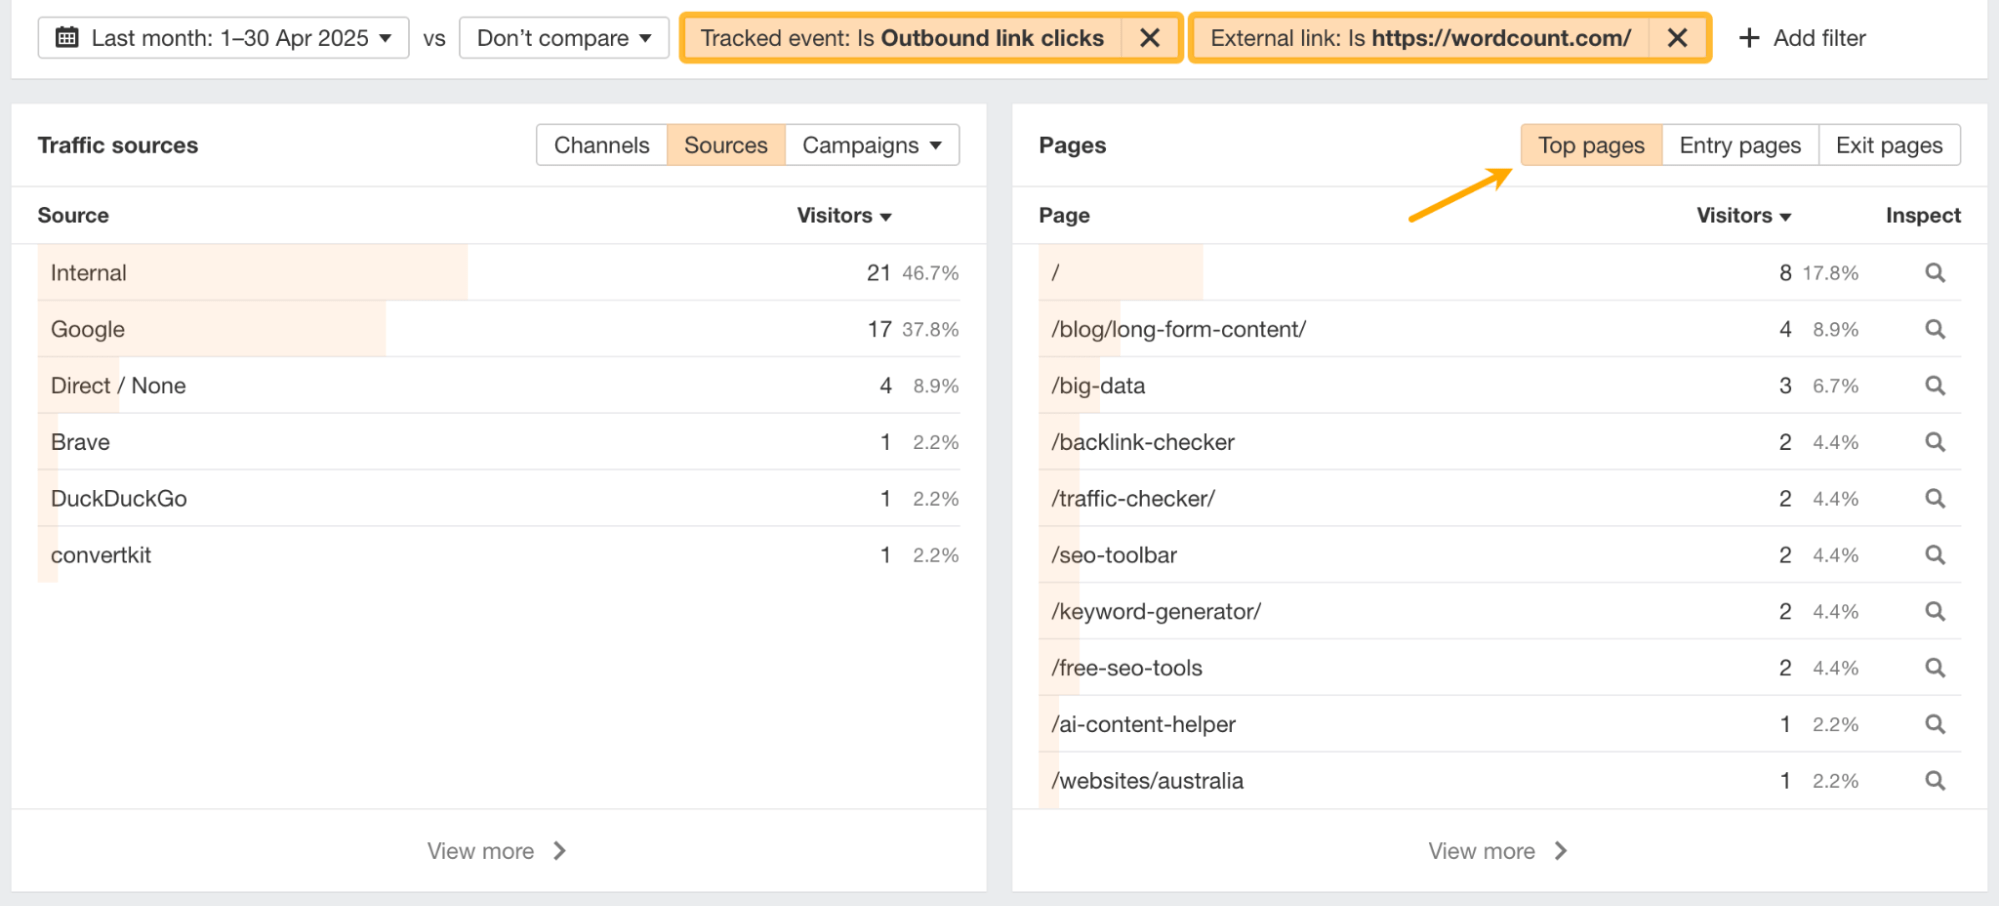The height and width of the screenshot is (906, 1999).
Task: Click the /keyword-generator/ page row
Action: point(1156,611)
